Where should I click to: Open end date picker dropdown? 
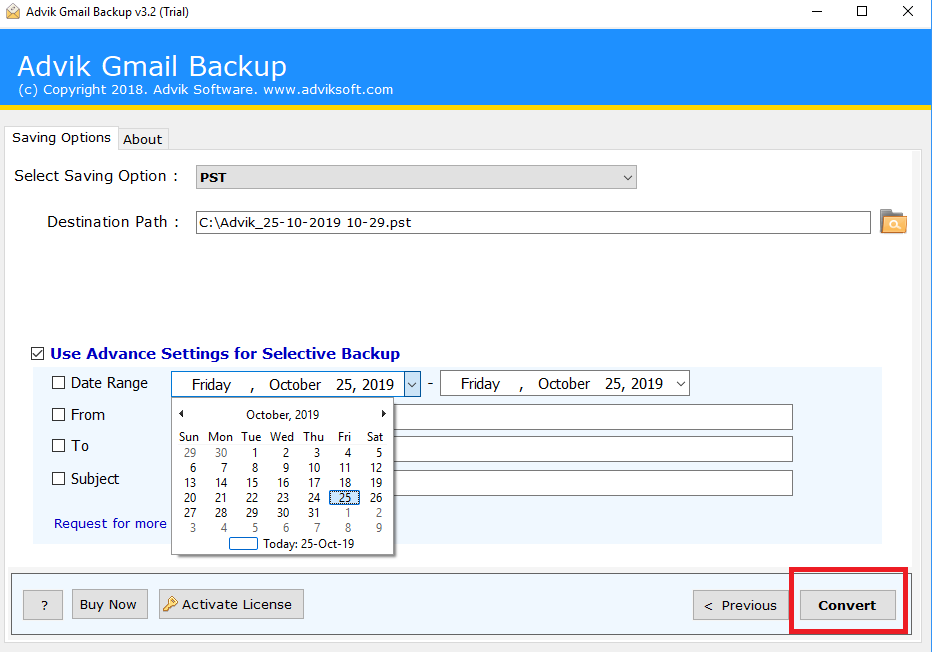(x=681, y=384)
